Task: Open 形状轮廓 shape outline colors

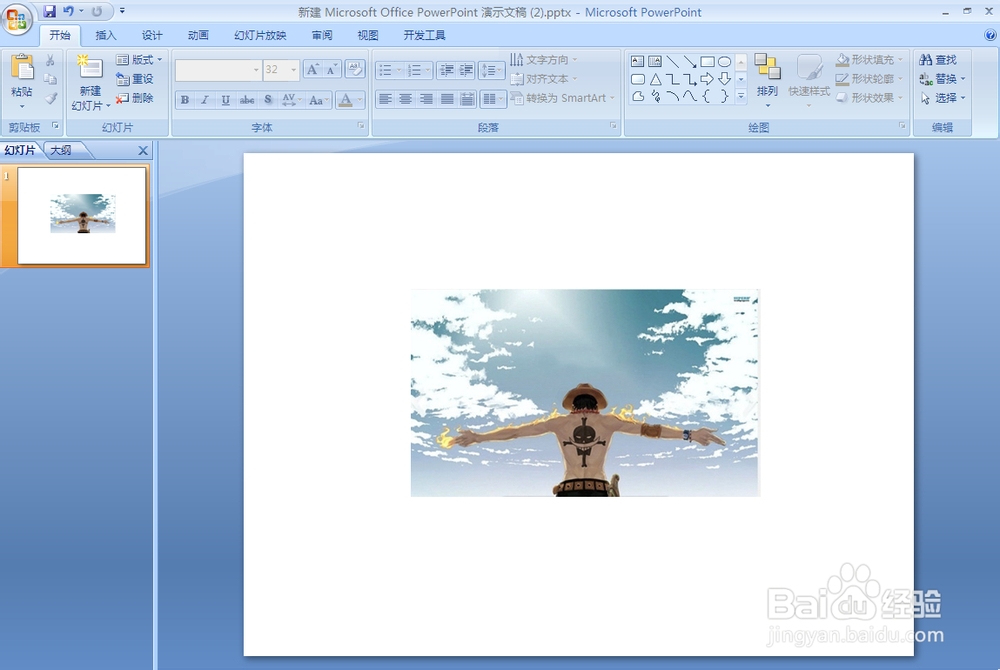Action: (870, 79)
